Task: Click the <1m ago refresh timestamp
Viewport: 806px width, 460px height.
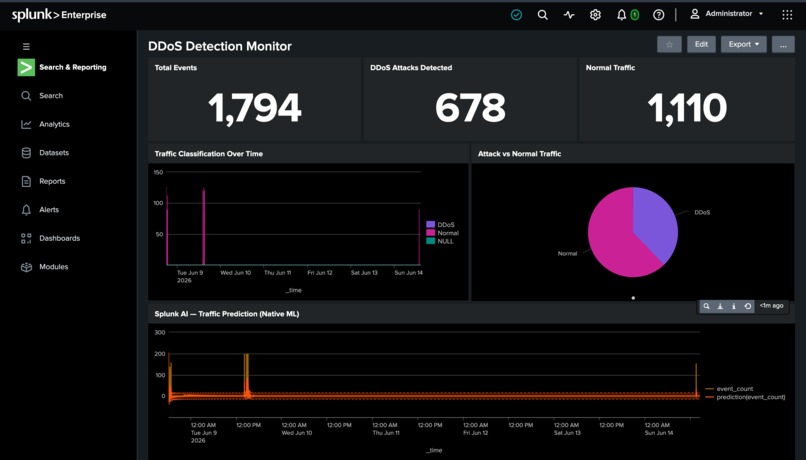Action: 771,306
